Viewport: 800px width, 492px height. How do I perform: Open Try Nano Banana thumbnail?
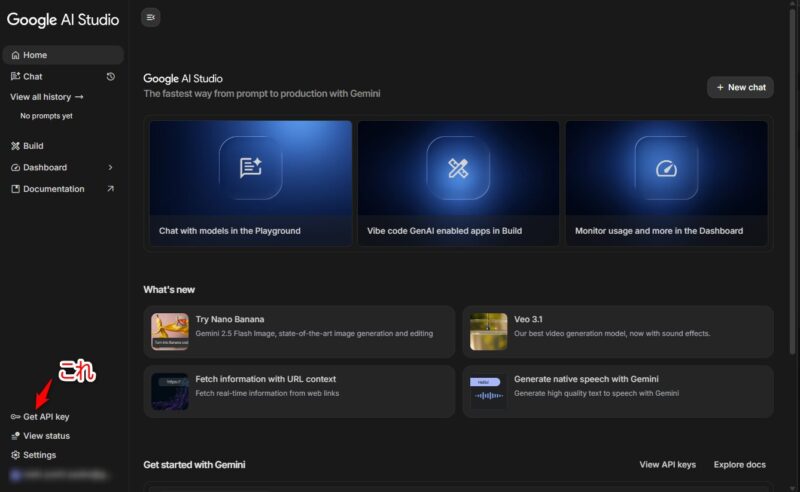pyautogui.click(x=170, y=331)
